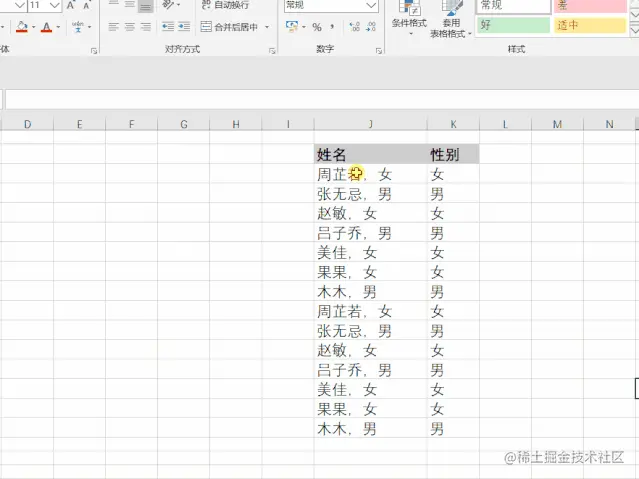Decrease the cell indent
This screenshot has height=479, width=639.
[167, 27]
